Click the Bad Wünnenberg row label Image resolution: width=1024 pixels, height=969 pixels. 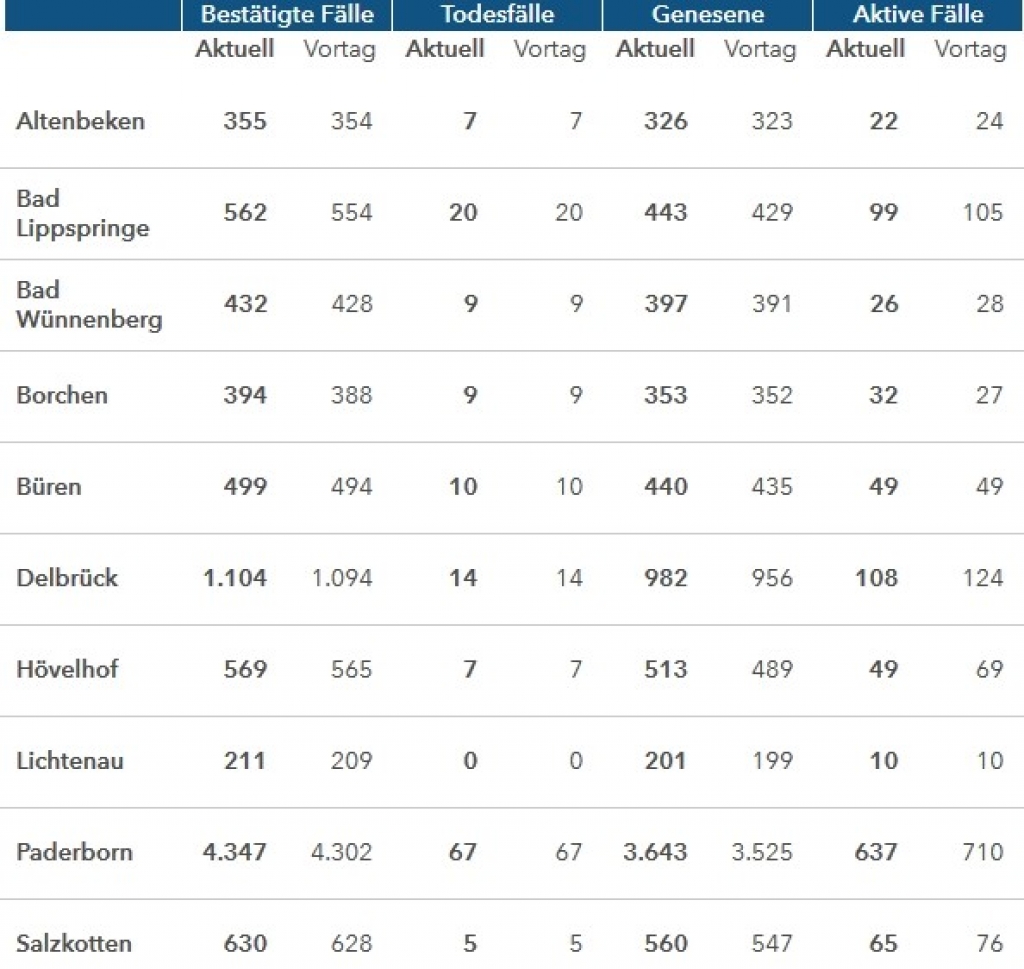coord(89,305)
